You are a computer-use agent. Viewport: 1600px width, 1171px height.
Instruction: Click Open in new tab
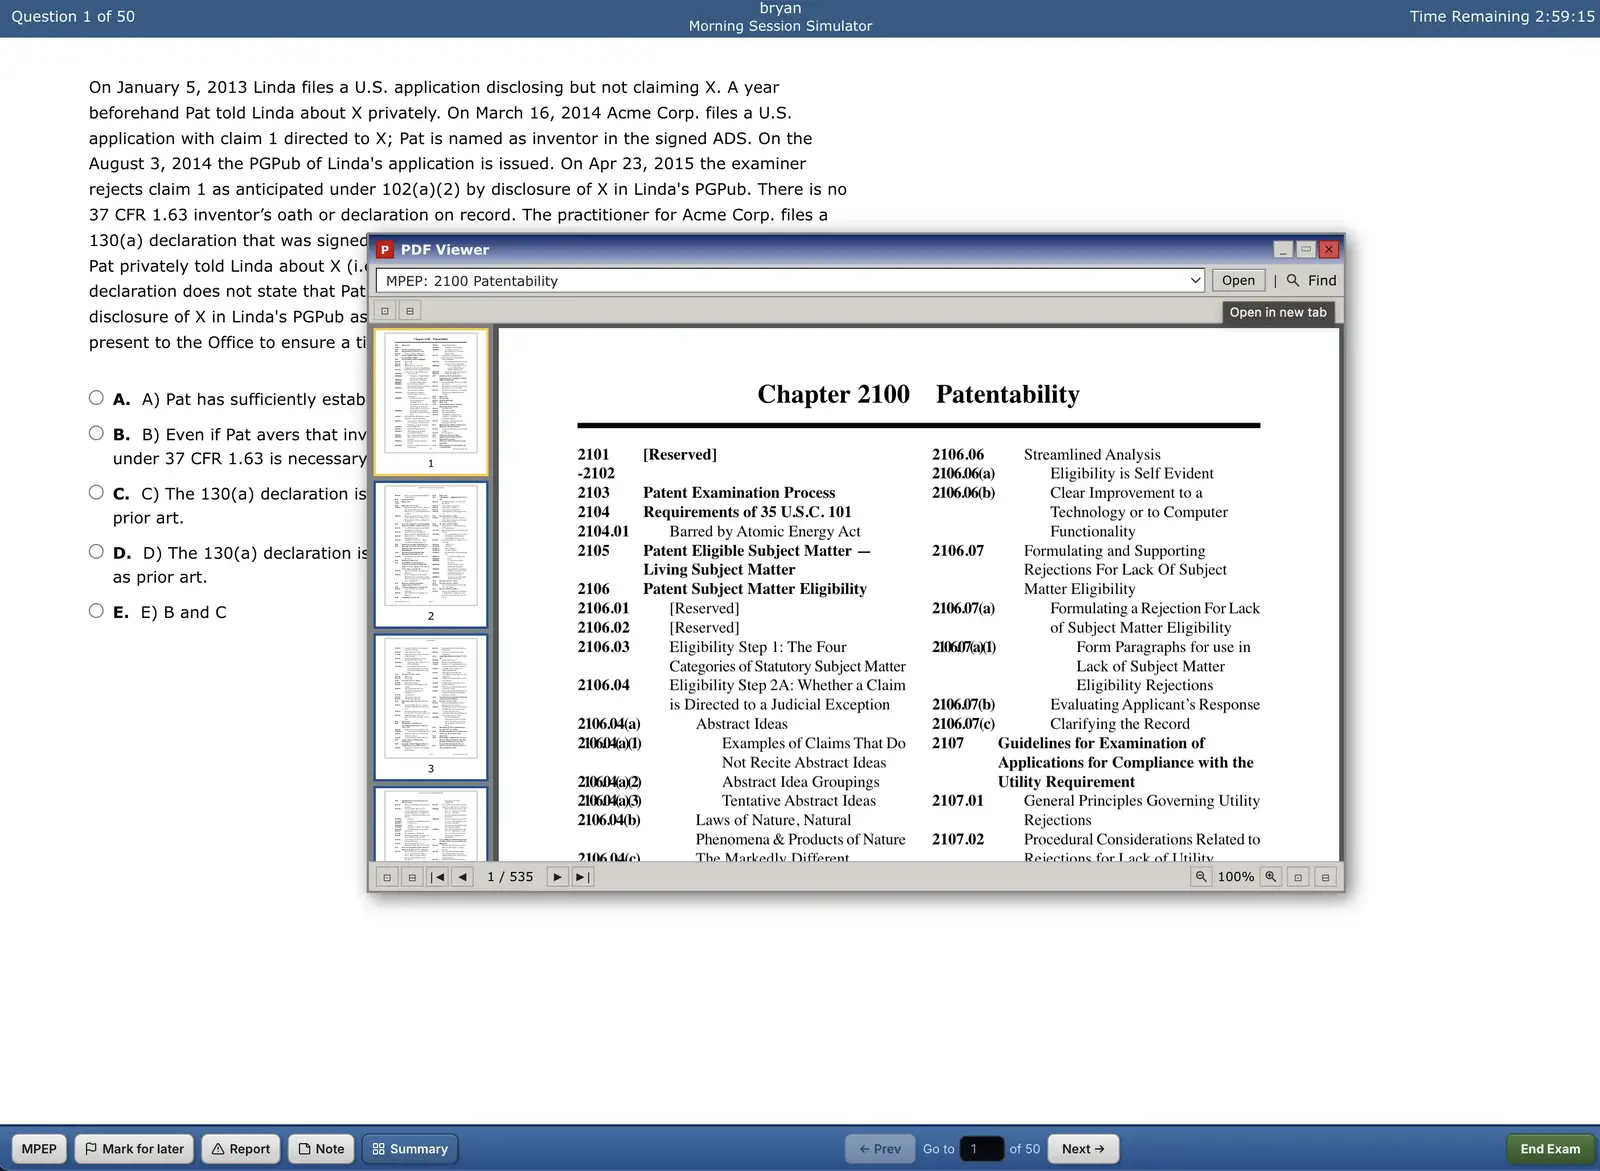(1278, 312)
